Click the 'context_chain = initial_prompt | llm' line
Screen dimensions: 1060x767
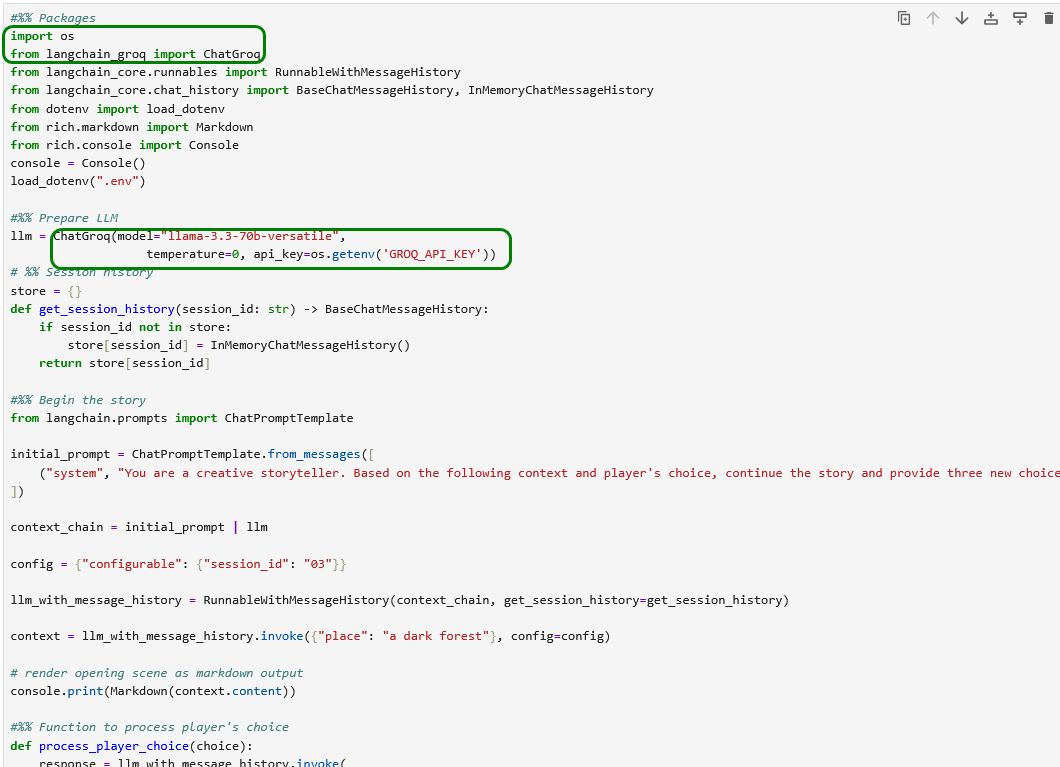coord(139,527)
